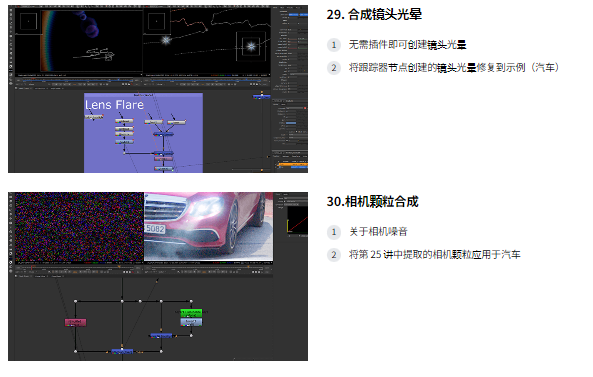The image size is (593, 377).
Task: Click the orange highlighted row in the flare properties
Action: click(x=292, y=164)
